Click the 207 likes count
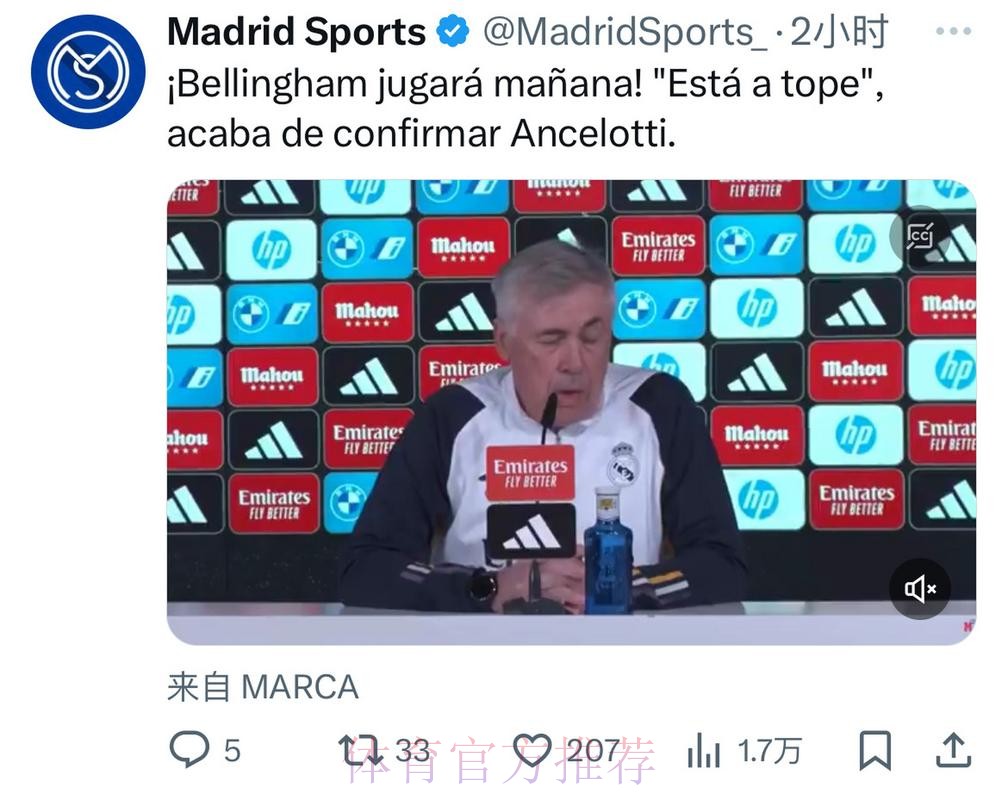Screen dimensions: 1008x800 click(x=593, y=750)
